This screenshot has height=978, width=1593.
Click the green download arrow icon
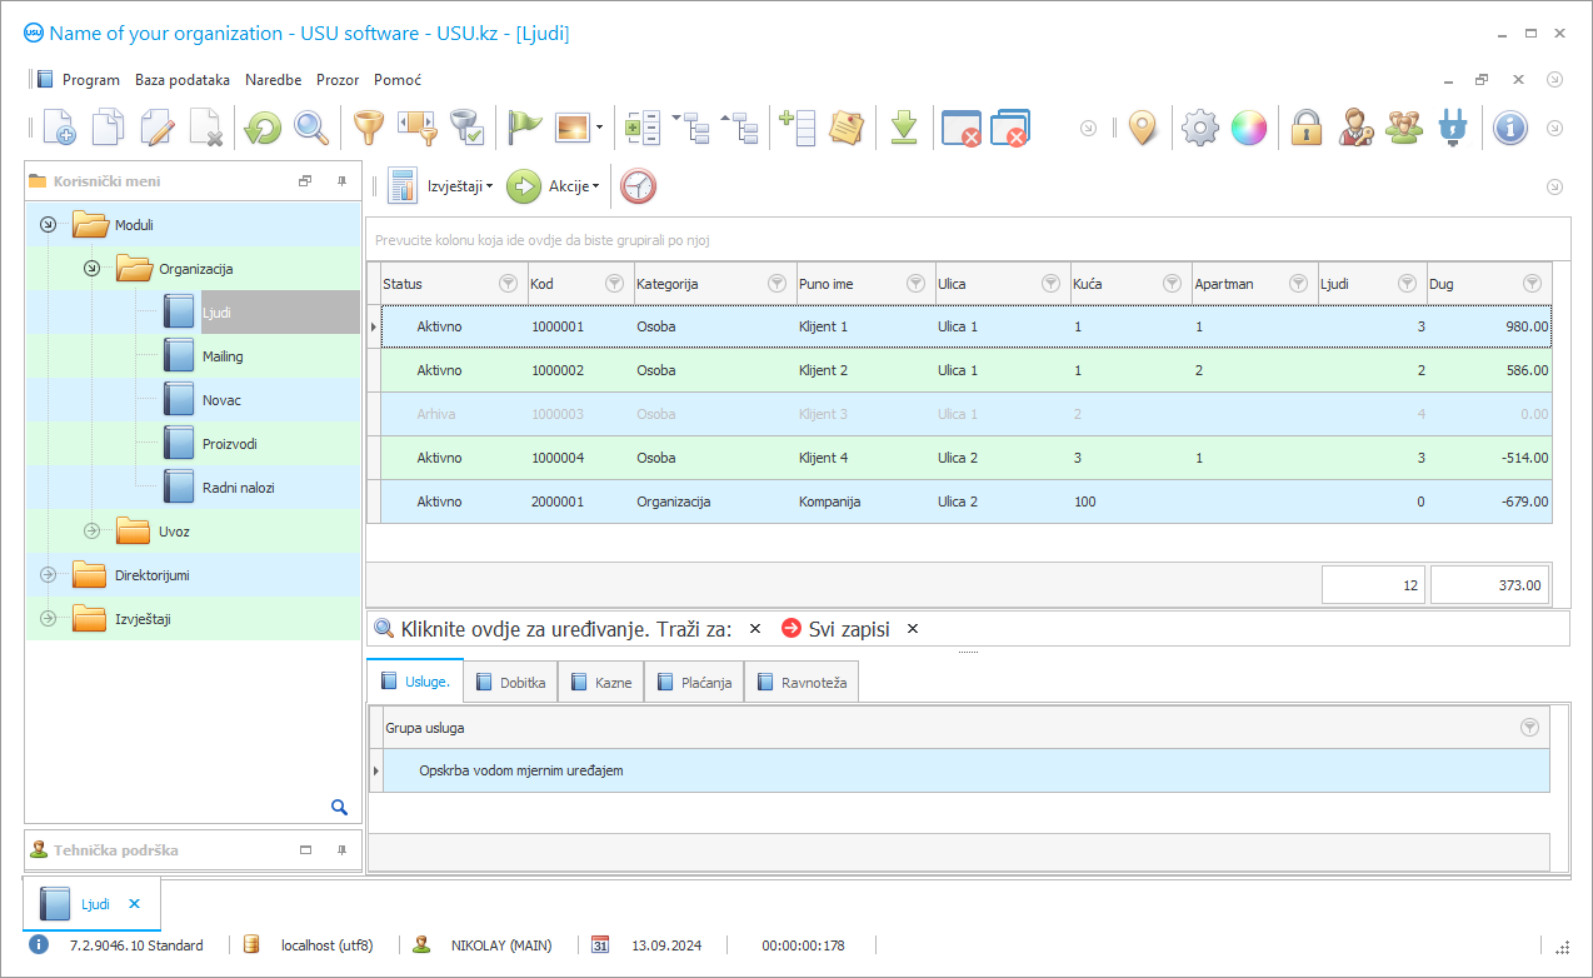(x=904, y=128)
